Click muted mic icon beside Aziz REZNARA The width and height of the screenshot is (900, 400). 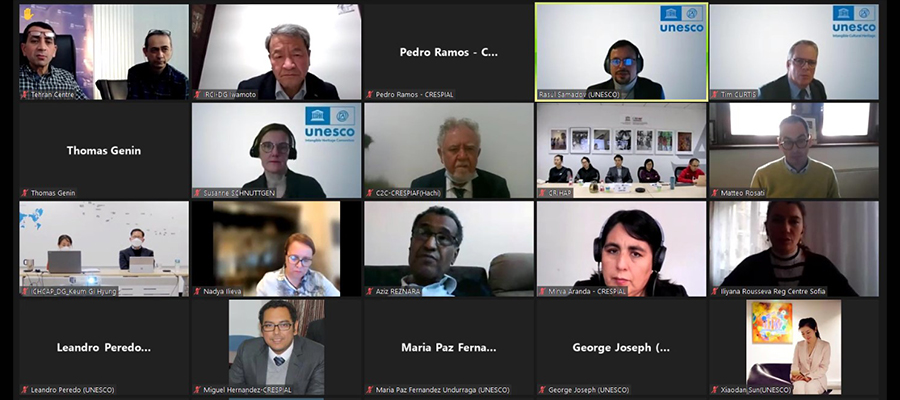pyautogui.click(x=370, y=292)
